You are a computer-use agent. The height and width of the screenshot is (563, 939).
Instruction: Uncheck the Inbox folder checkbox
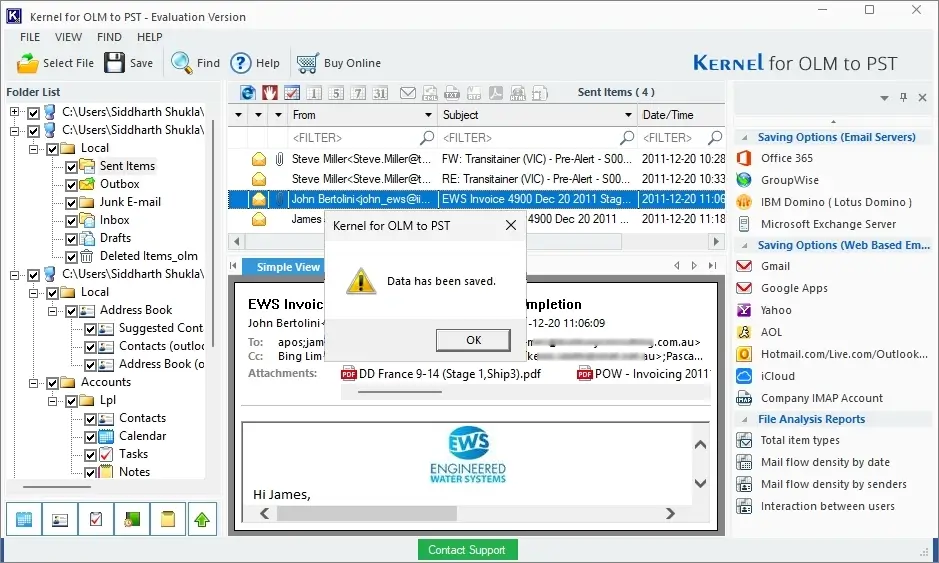[x=71, y=220]
